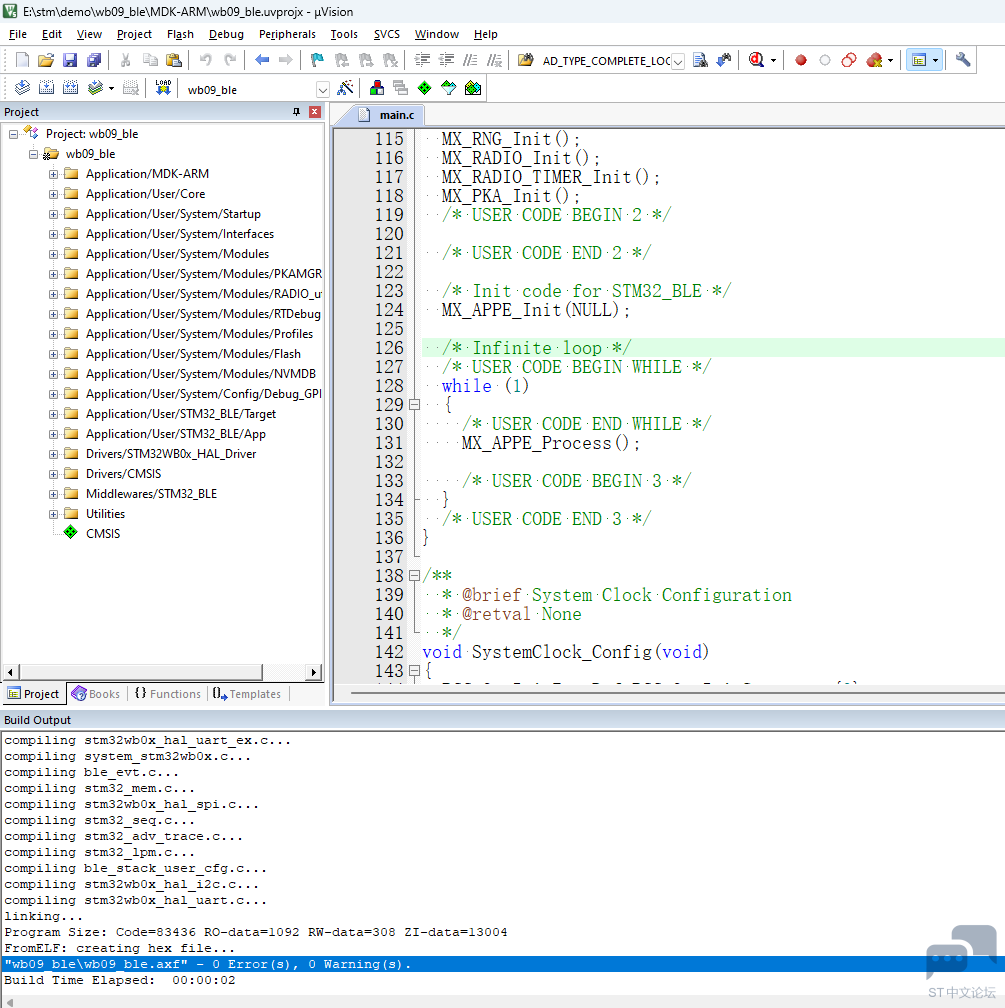This screenshot has width=1005, height=1008.
Task: Select Software Packs icon
Action: 448,88
